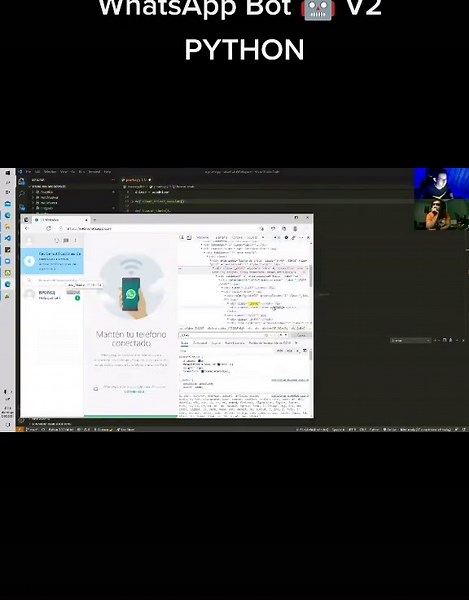Reload the WhatsApp Web page
Image resolution: width=469 pixels, height=600 pixels.
coord(49,228)
